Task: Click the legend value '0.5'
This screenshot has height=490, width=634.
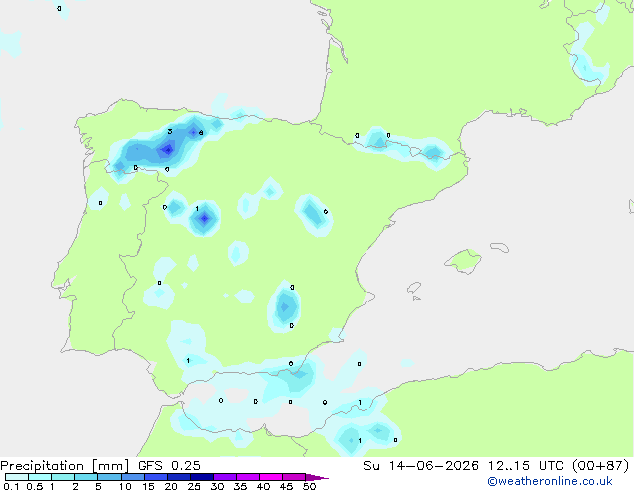Action: 34,486
